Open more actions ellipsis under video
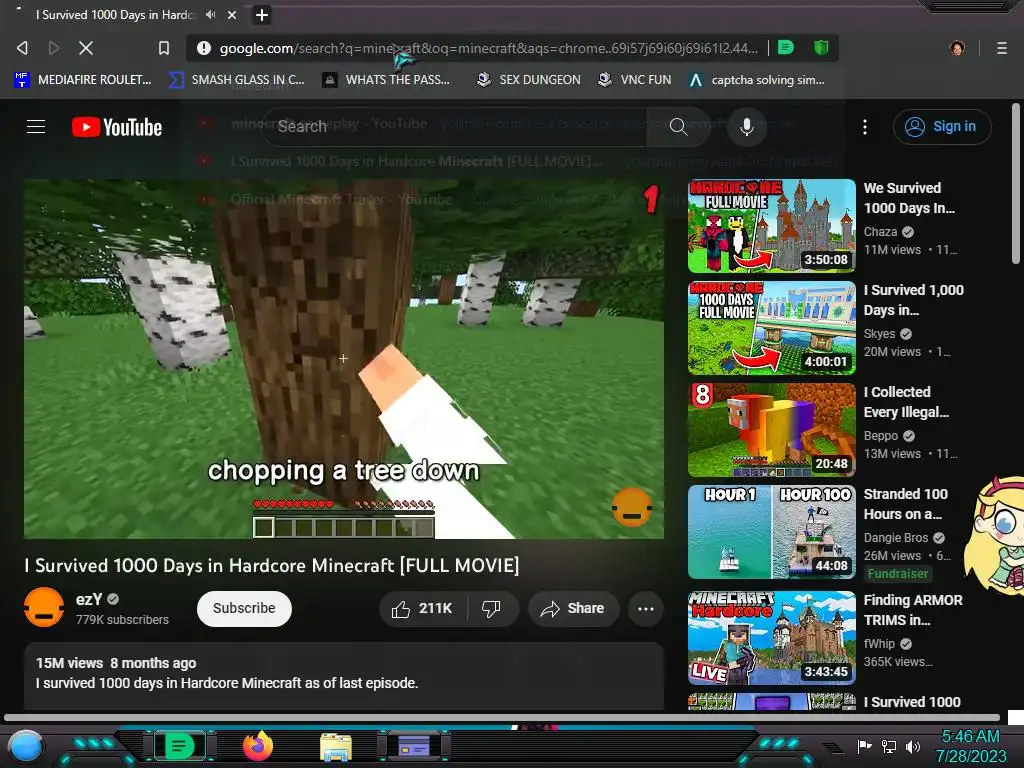This screenshot has height=768, width=1024. (x=646, y=609)
